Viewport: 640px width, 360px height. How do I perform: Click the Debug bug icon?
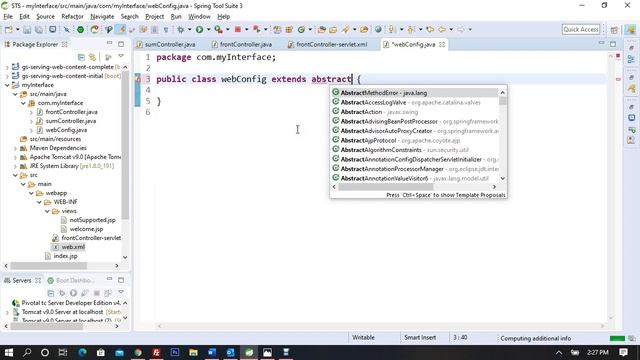[x=180, y=29]
